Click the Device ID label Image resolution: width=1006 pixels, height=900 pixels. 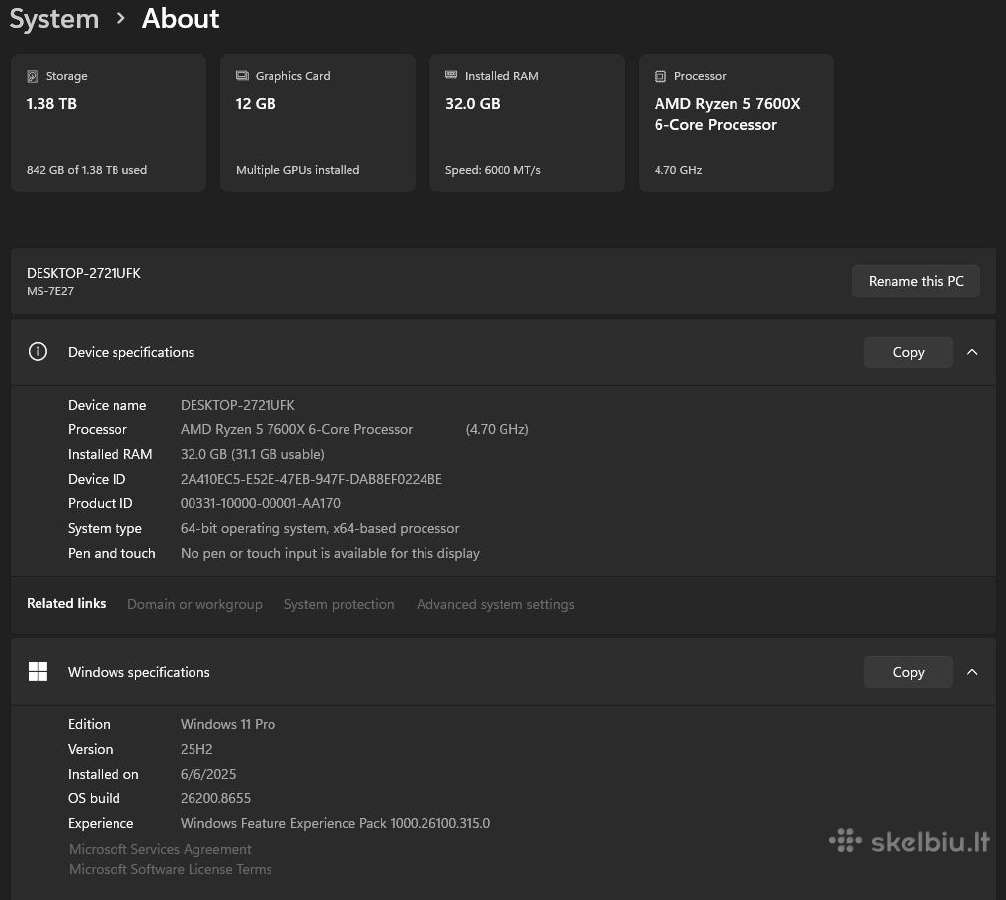click(96, 479)
